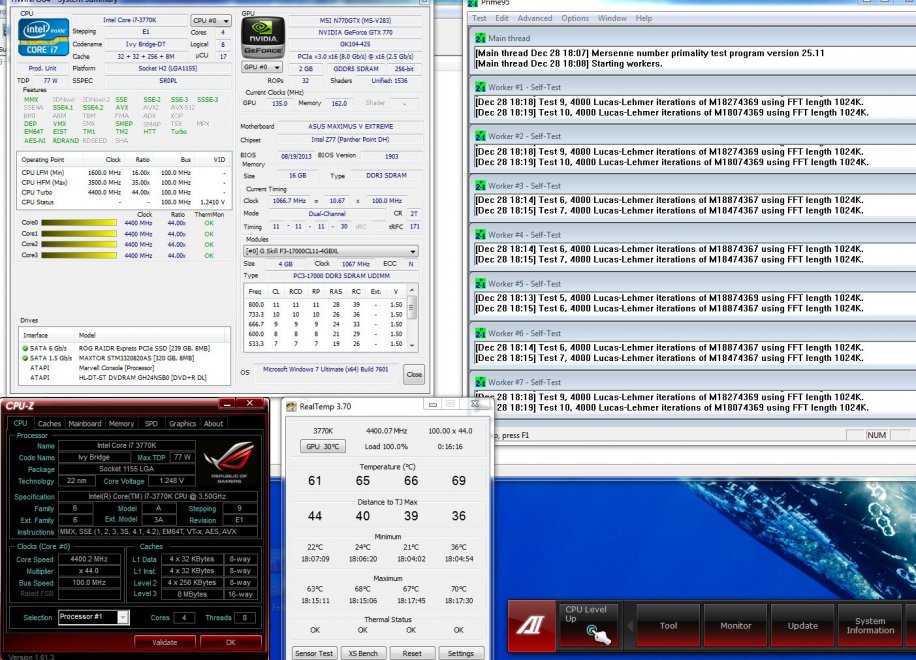The width and height of the screenshot is (916, 660).
Task: Click the Worker #1 Self-Test window icon
Action: tap(480, 87)
